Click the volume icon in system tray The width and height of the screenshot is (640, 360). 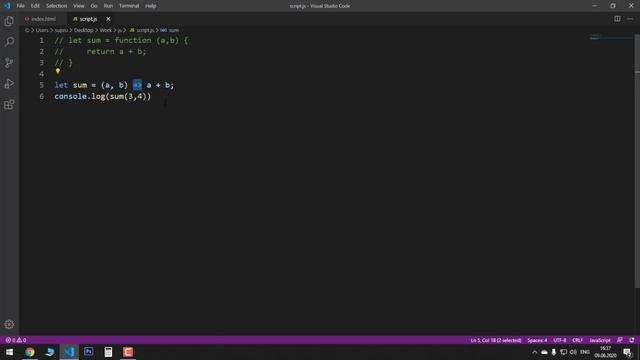[573, 352]
